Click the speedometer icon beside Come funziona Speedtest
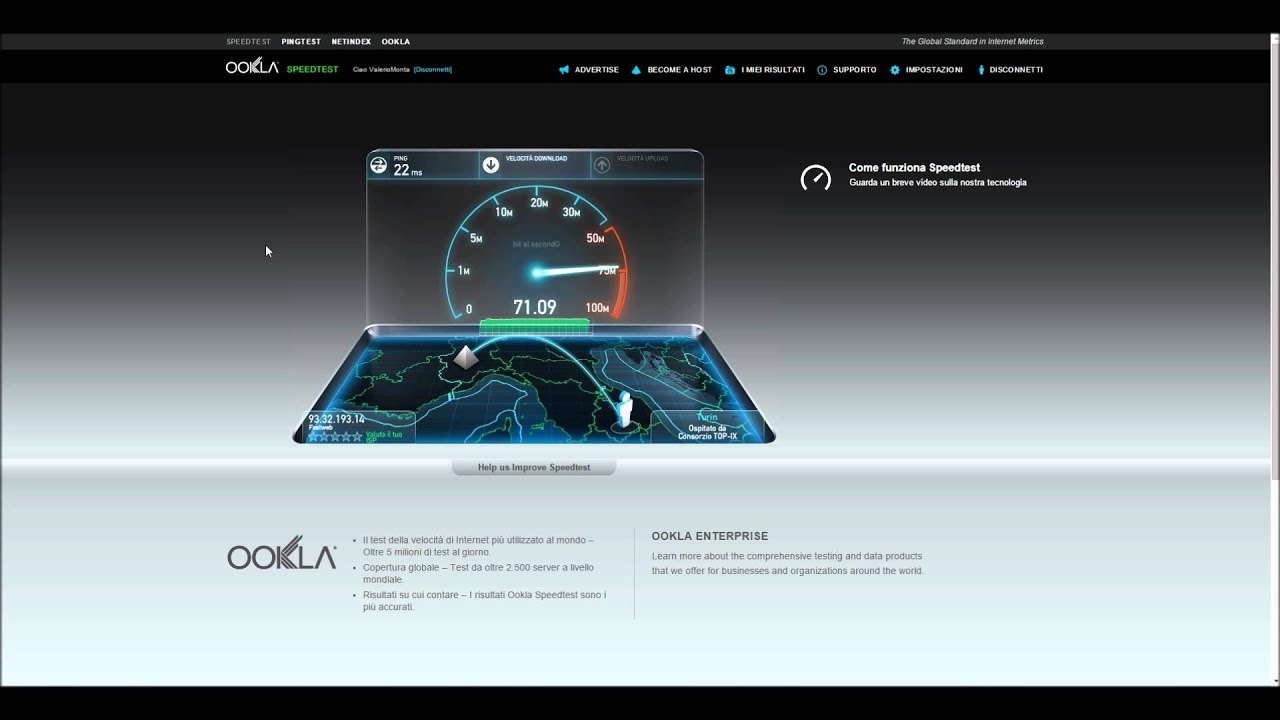 coord(816,178)
